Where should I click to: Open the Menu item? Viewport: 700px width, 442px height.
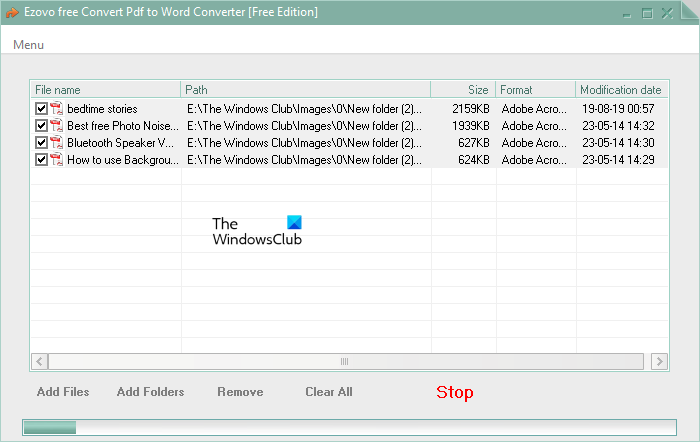pos(29,45)
